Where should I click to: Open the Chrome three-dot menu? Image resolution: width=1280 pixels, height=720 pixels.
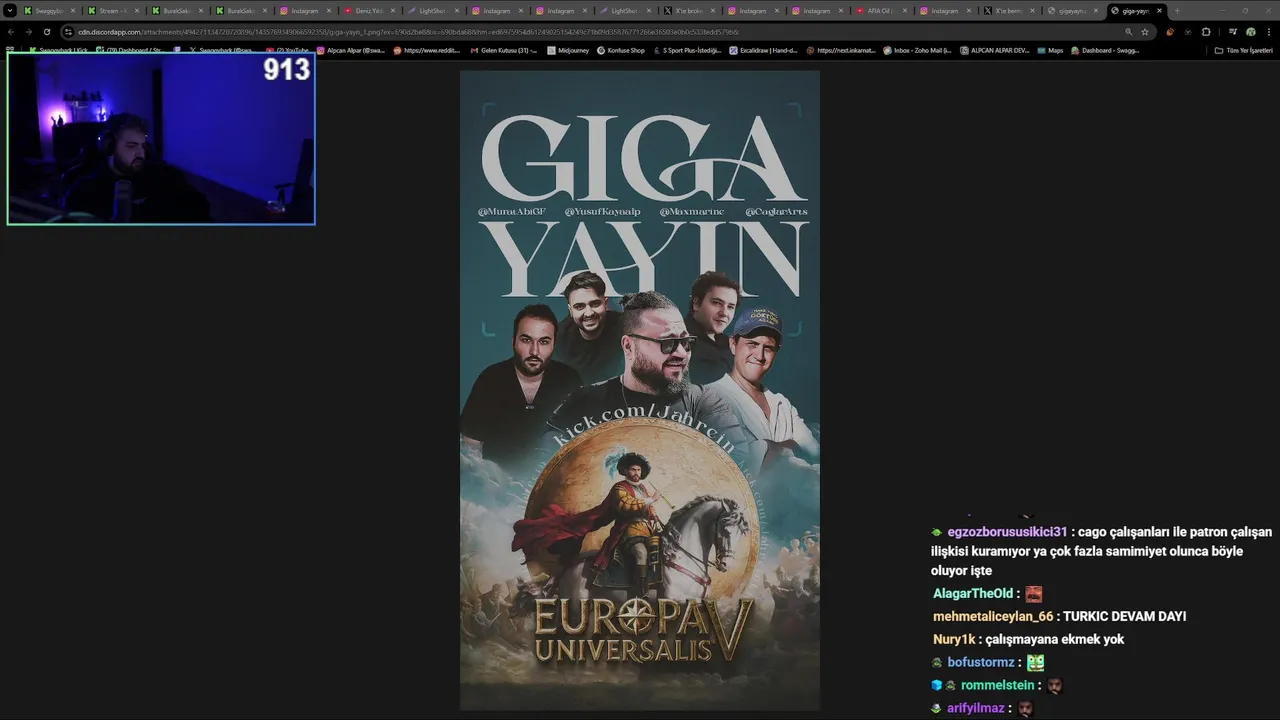tap(1268, 32)
